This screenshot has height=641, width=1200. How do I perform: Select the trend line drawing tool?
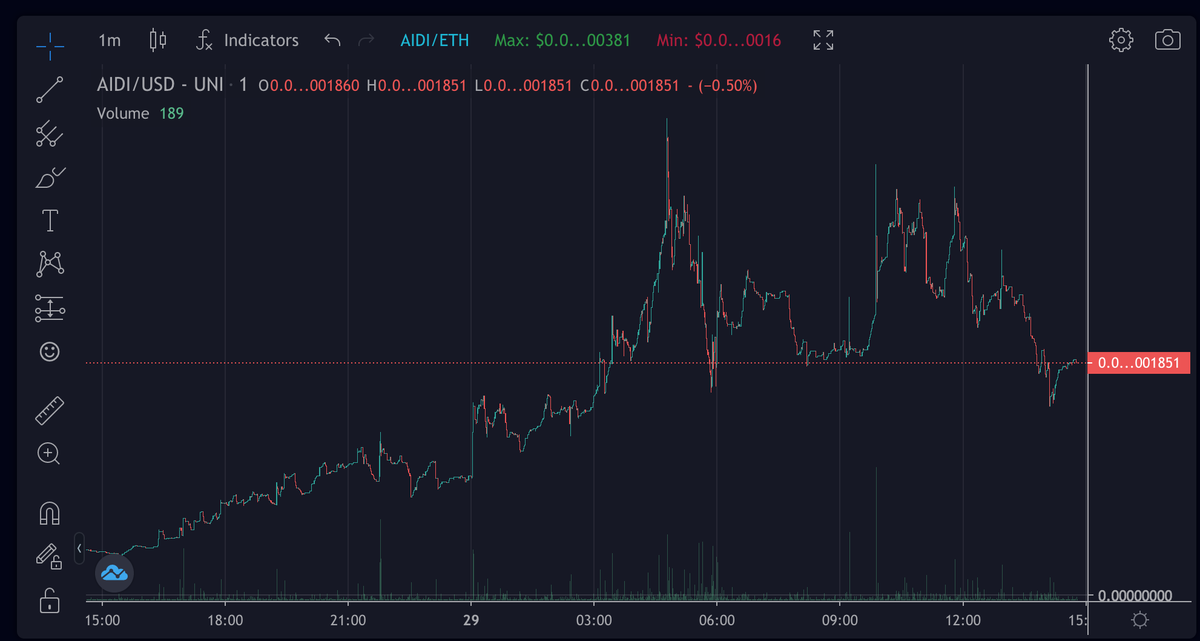click(x=49, y=89)
